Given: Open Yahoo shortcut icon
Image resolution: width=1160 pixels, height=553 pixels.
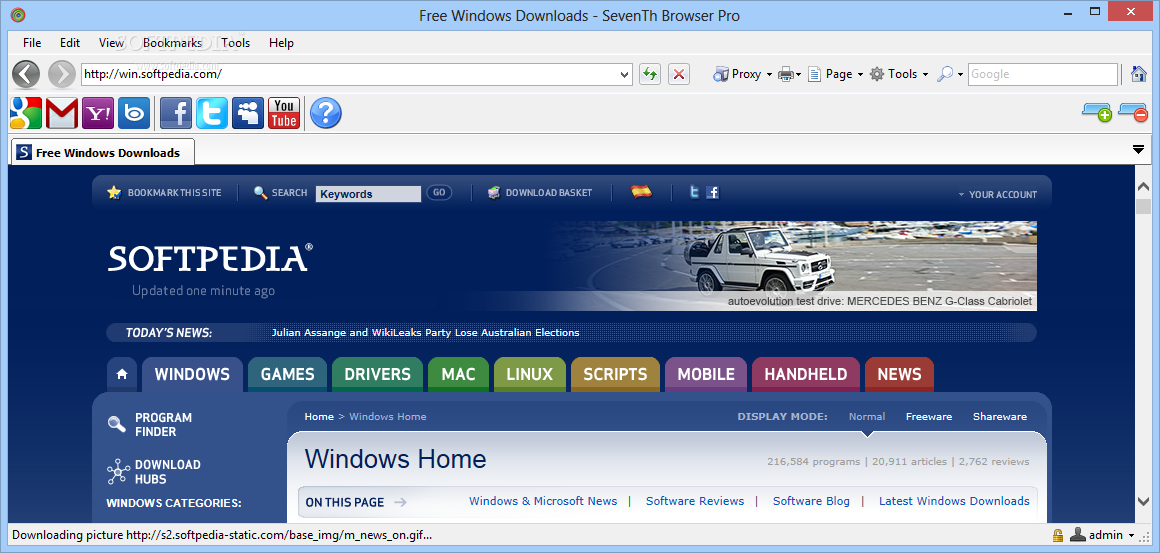Looking at the screenshot, I should click(98, 113).
